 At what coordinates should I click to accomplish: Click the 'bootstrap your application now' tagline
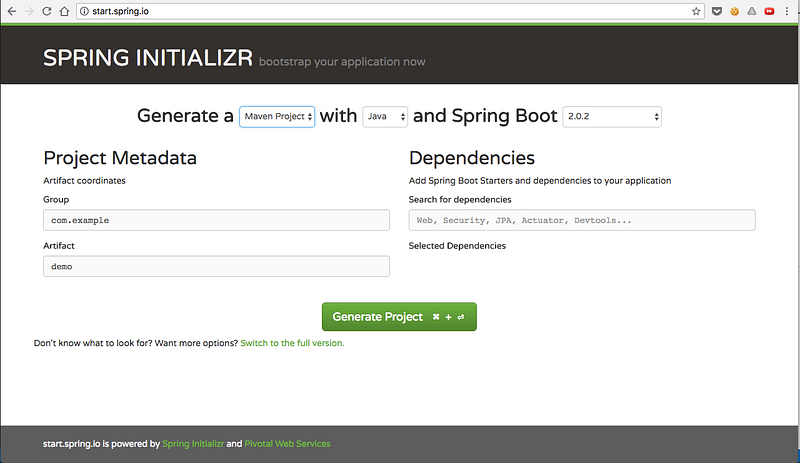(x=342, y=62)
